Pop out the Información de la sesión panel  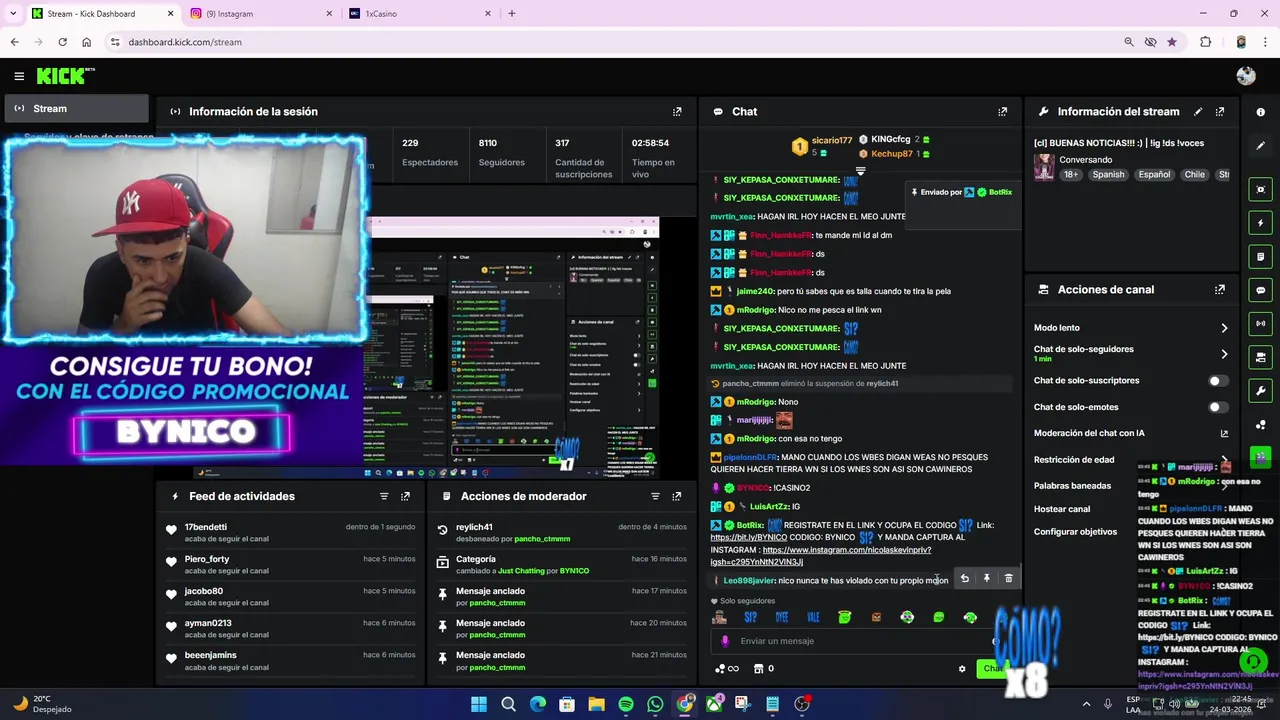(677, 112)
